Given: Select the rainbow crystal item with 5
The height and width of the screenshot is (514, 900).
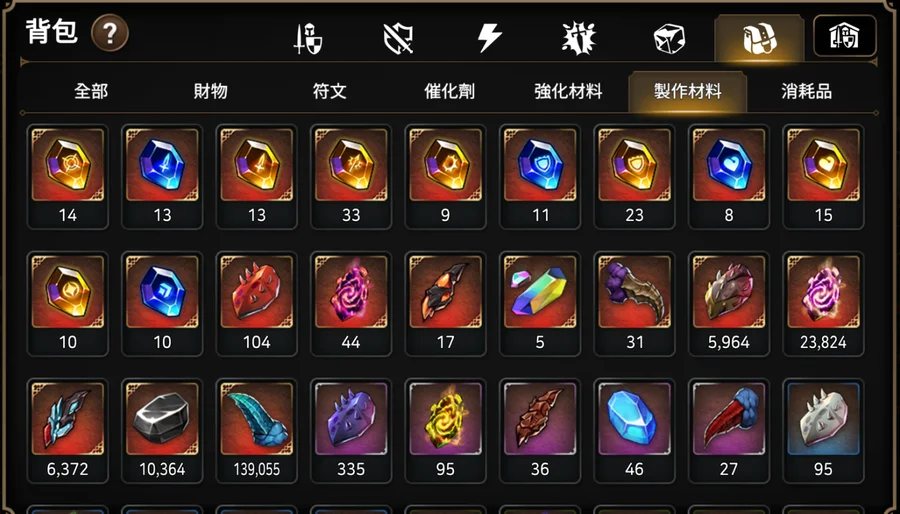Looking at the screenshot, I should tap(540, 303).
